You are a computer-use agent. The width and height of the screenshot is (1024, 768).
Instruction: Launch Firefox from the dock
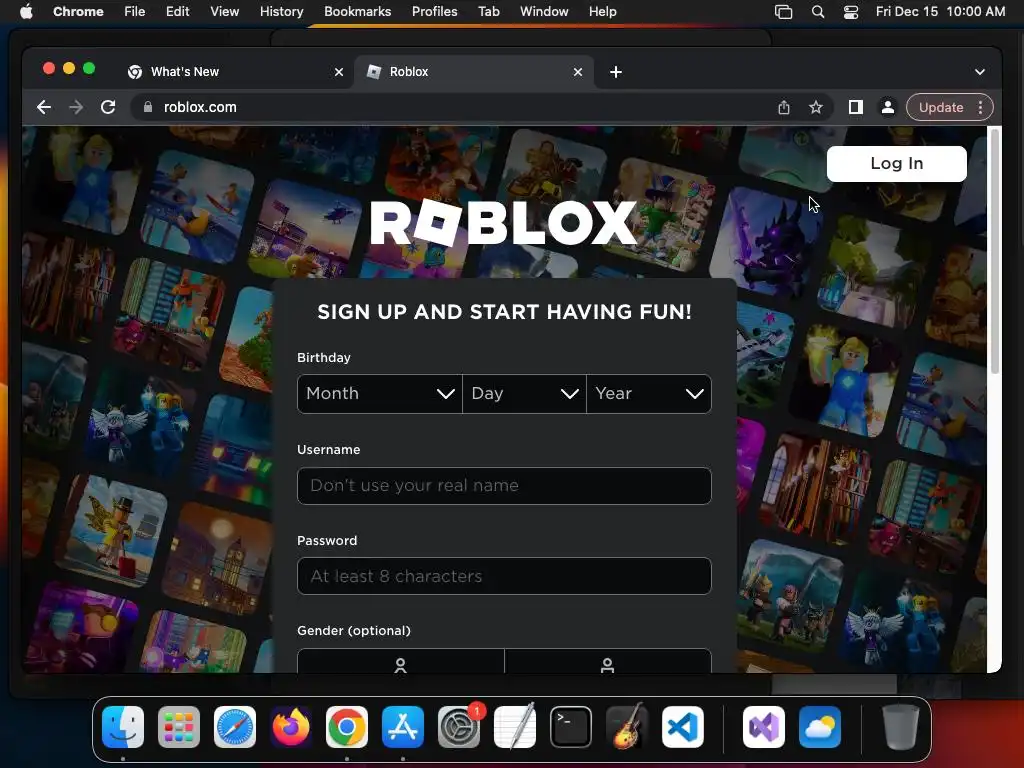[291, 727]
